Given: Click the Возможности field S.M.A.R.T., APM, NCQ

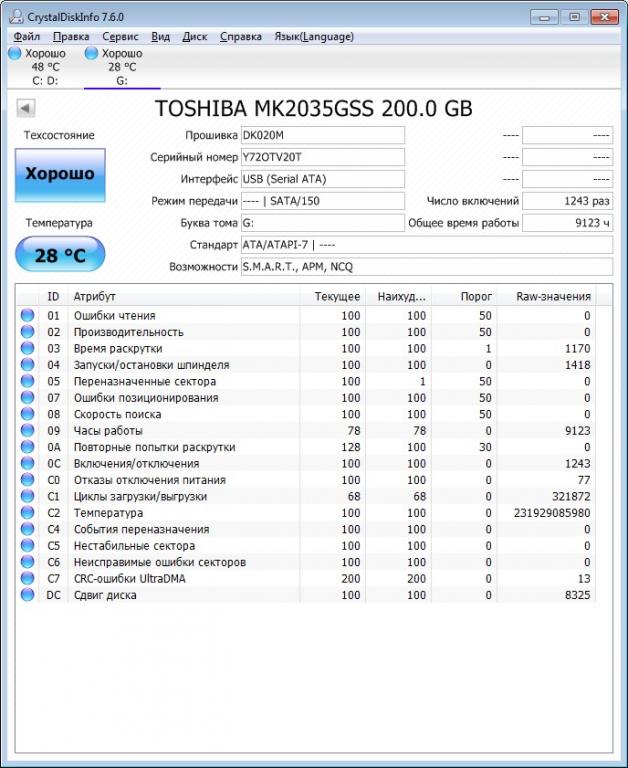Looking at the screenshot, I should pyautogui.click(x=427, y=267).
